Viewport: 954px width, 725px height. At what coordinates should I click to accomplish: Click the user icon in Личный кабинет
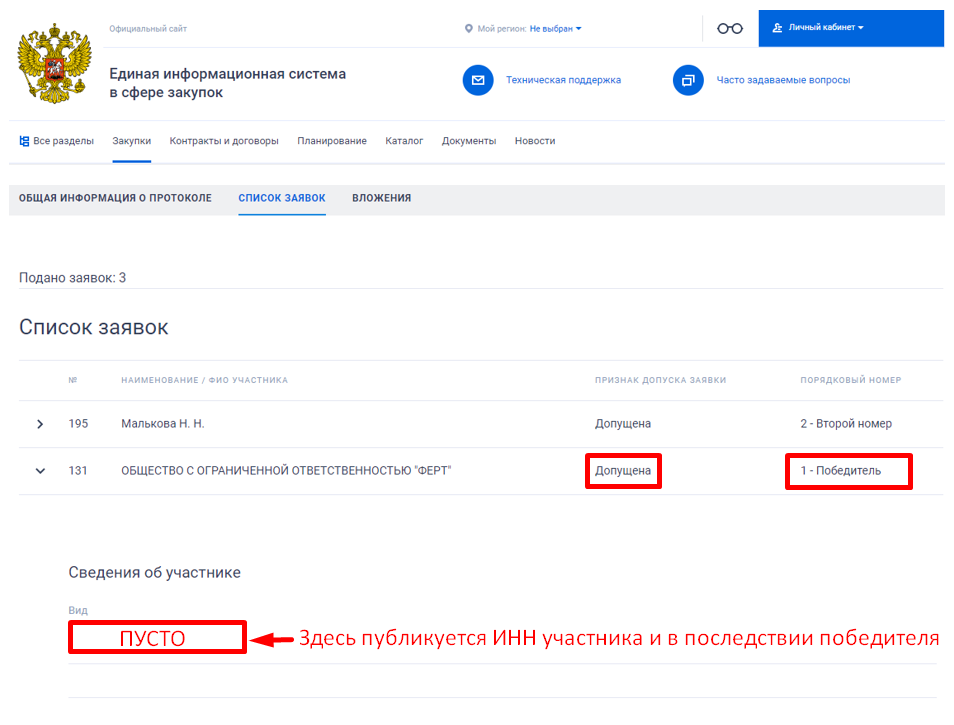pyautogui.click(x=777, y=27)
